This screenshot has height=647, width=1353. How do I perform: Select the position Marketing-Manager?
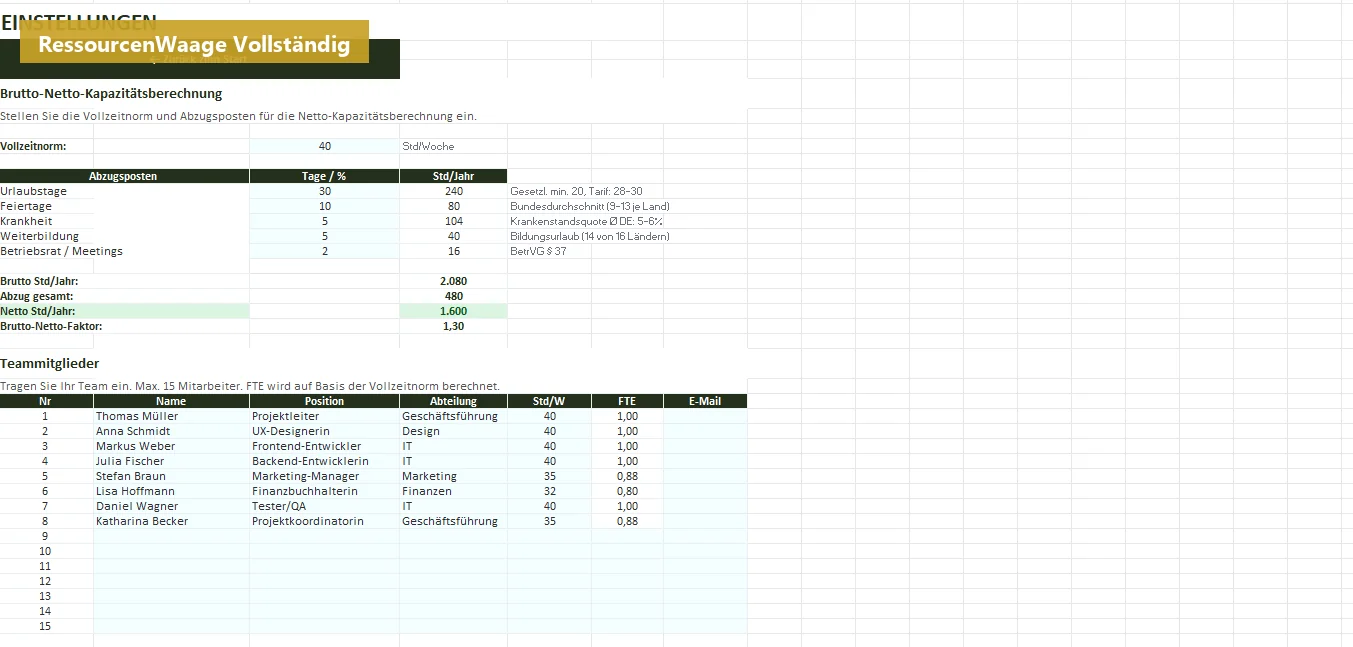[x=324, y=476]
